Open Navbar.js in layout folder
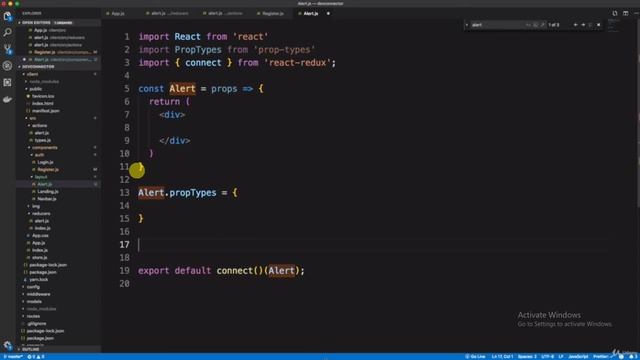Screen dimensions: 640x360 click(x=47, y=199)
